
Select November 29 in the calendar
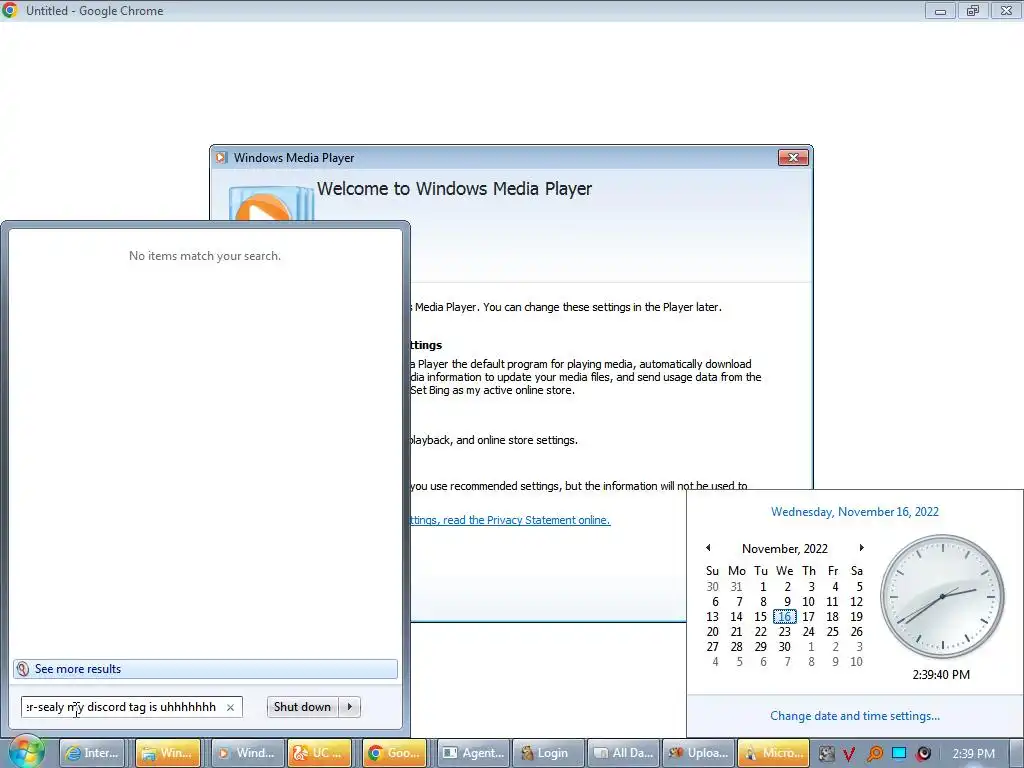click(761, 647)
